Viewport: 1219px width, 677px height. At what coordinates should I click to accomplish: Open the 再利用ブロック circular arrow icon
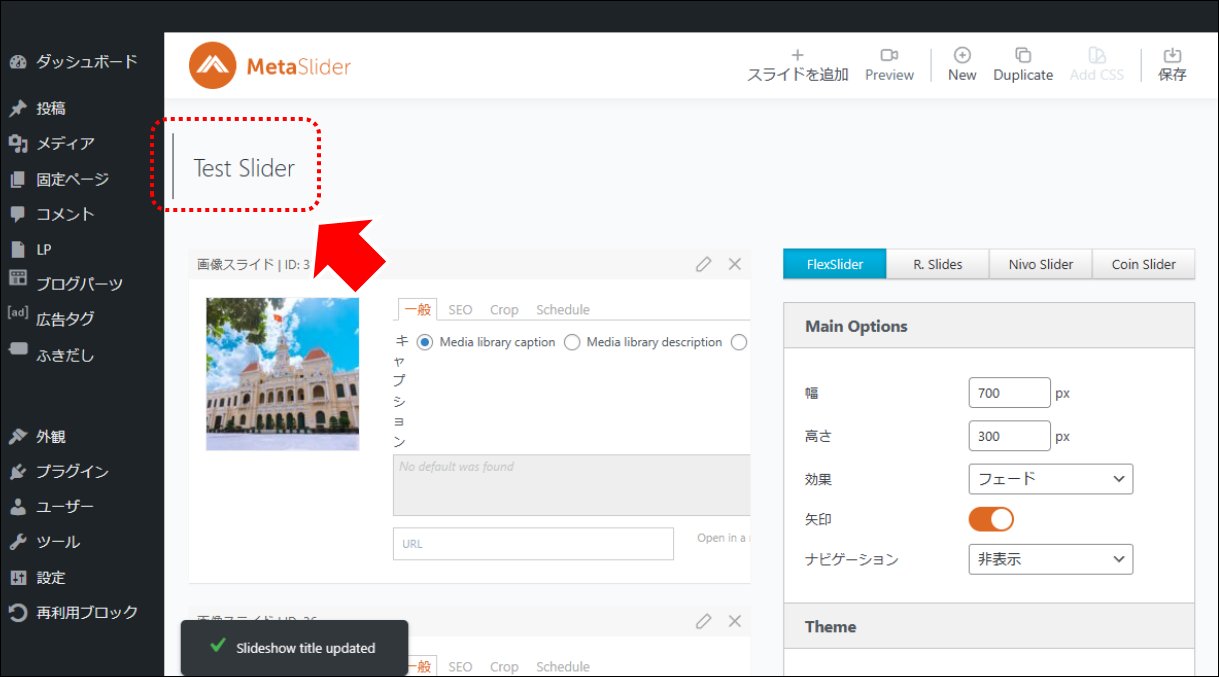pos(17,612)
